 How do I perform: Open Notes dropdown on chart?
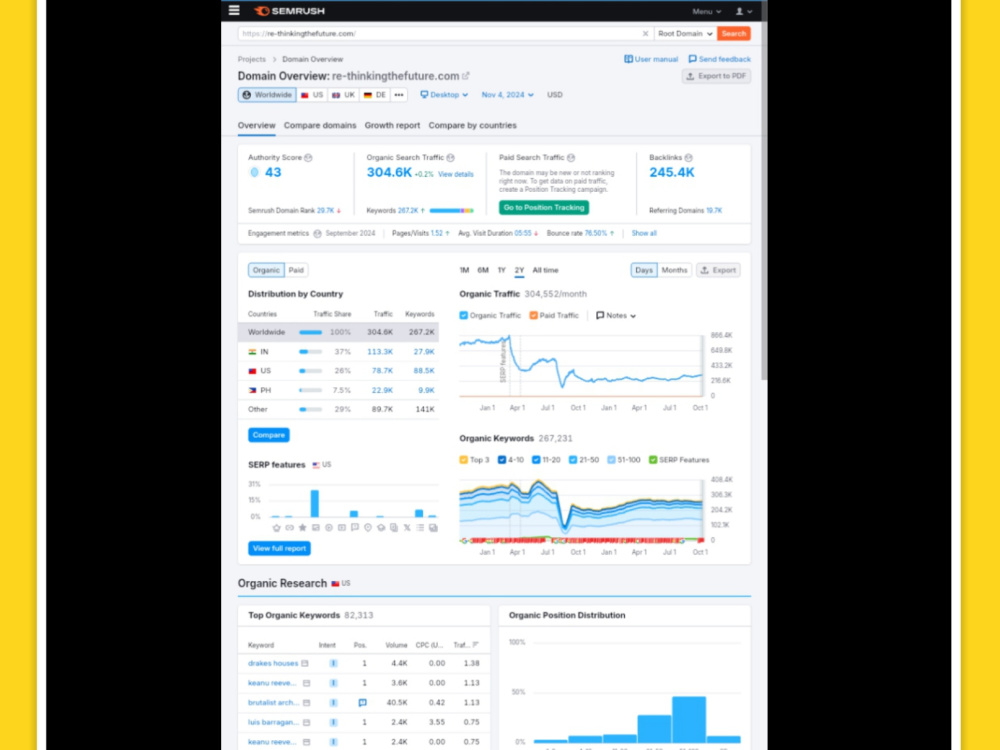(x=615, y=316)
